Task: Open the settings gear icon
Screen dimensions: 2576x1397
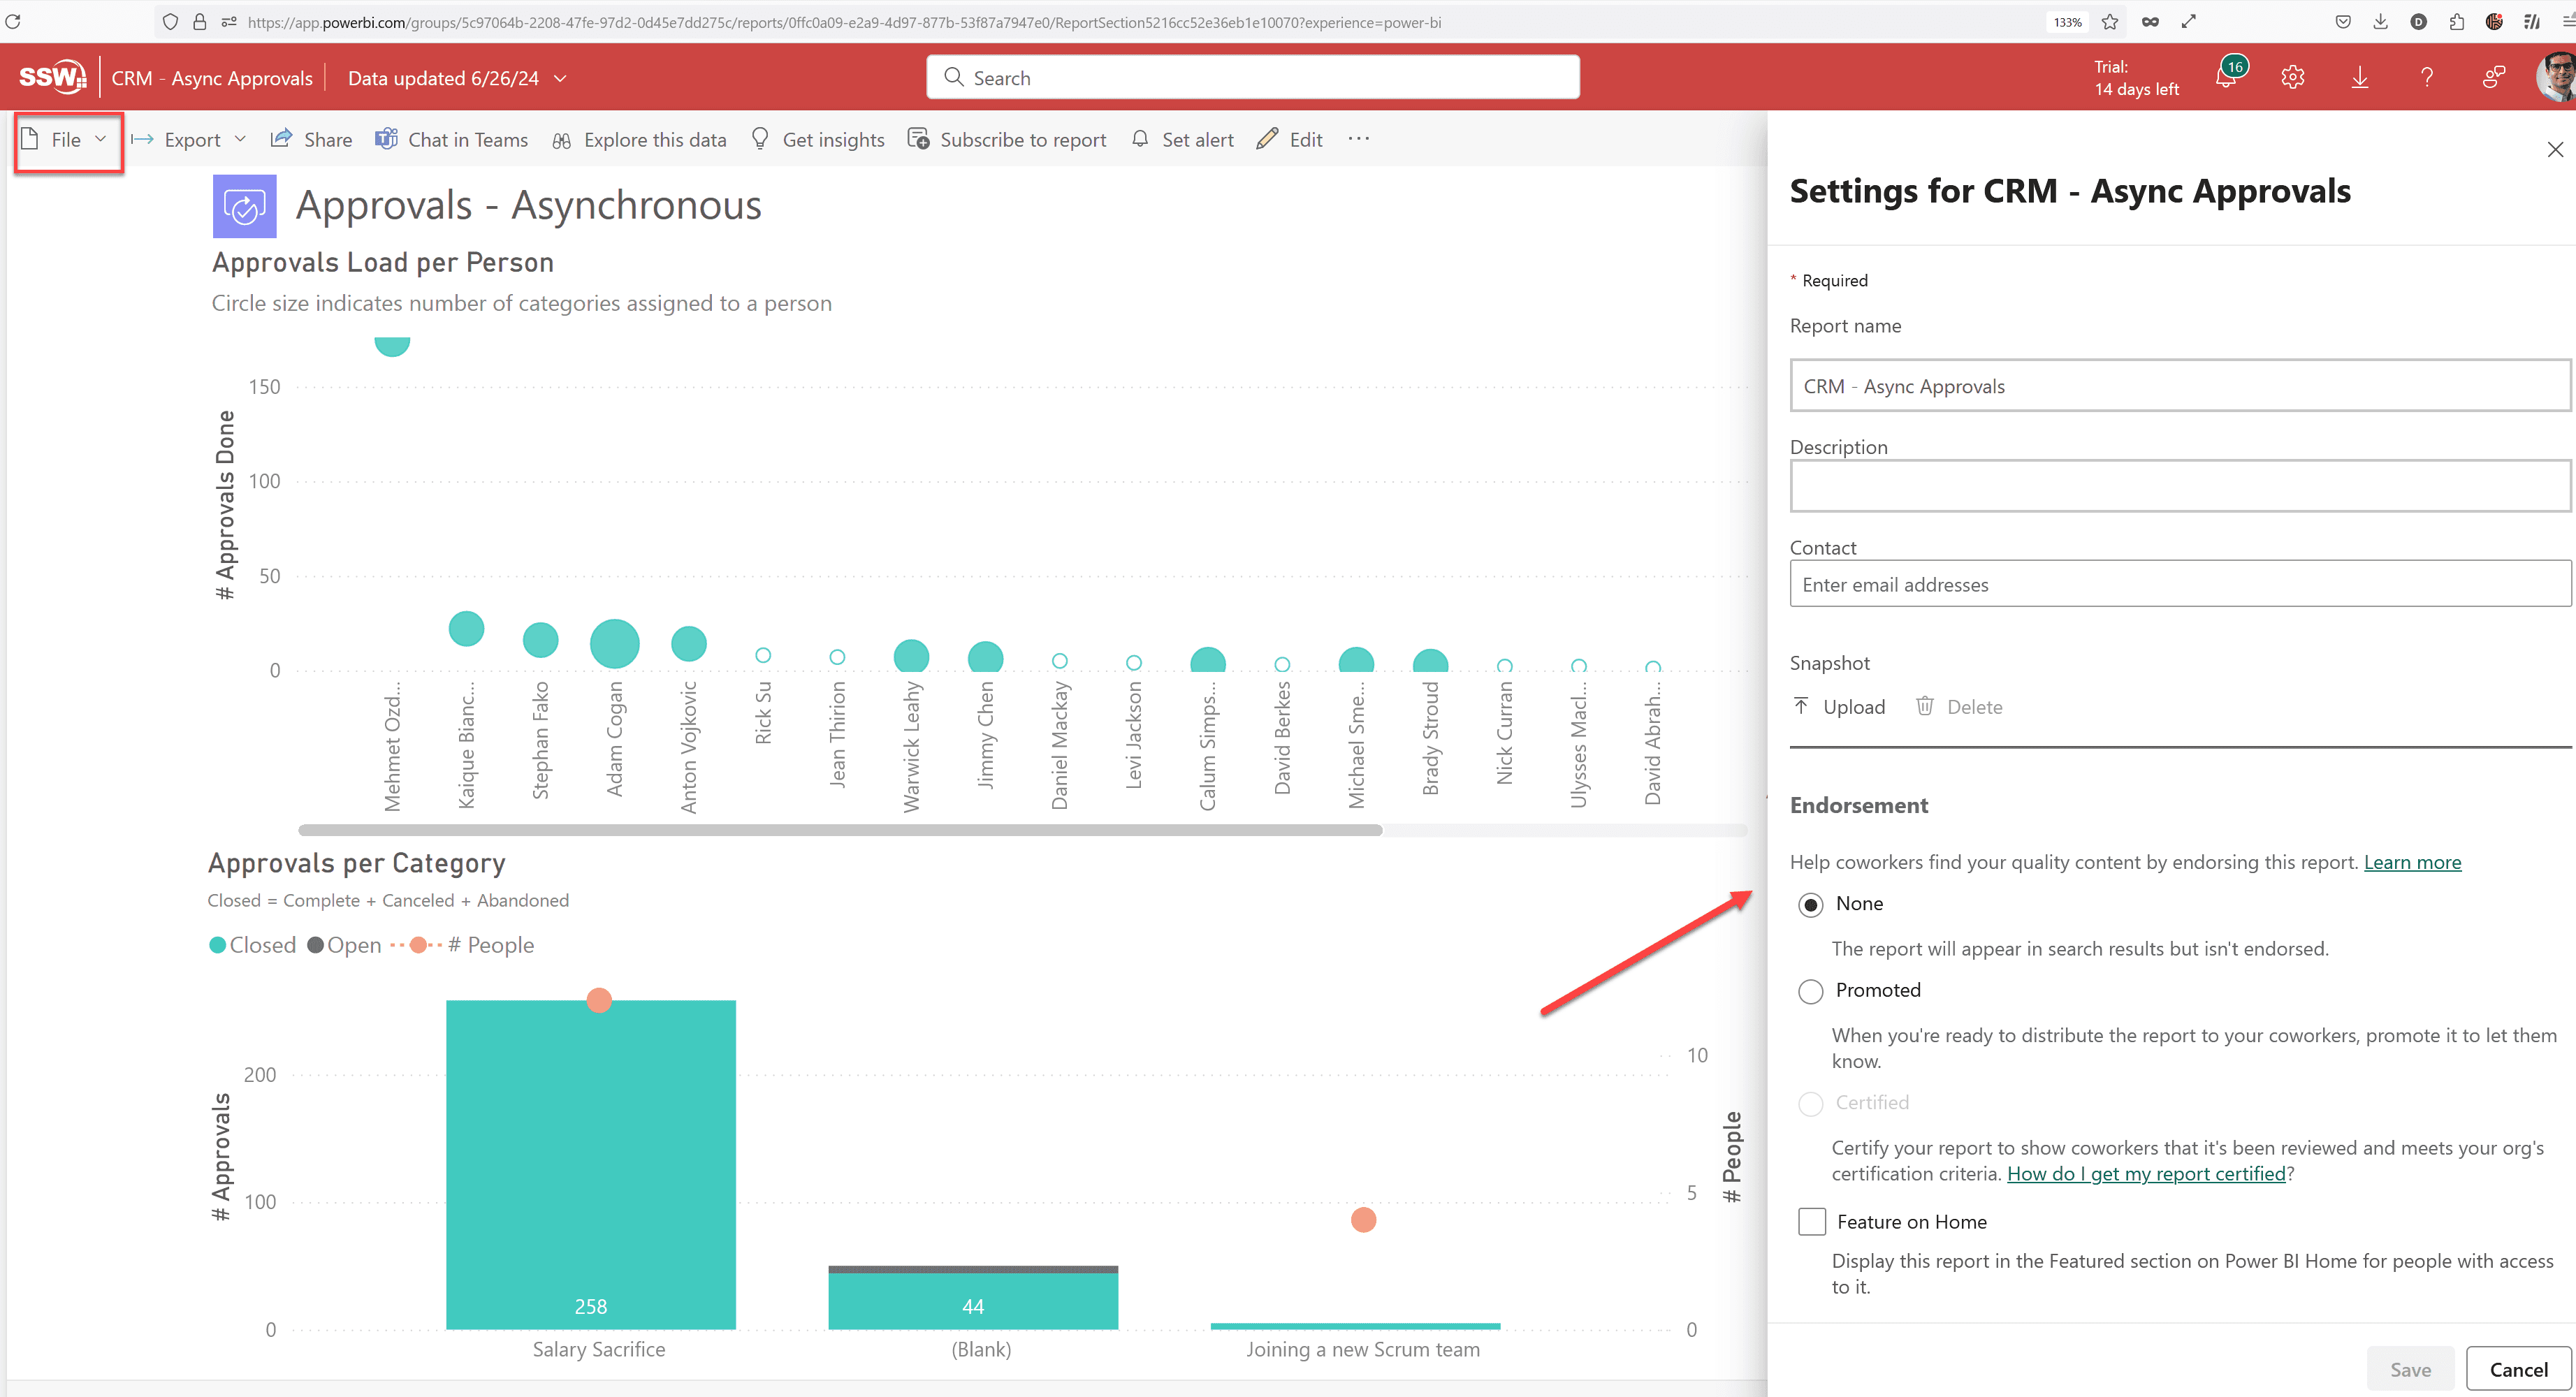Action: tap(2292, 77)
